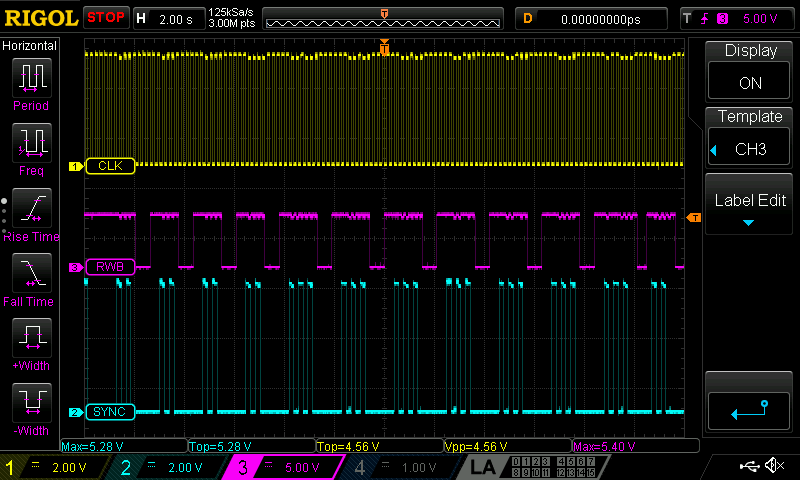
Task: Click the return arrow softkey
Action: coord(750,408)
